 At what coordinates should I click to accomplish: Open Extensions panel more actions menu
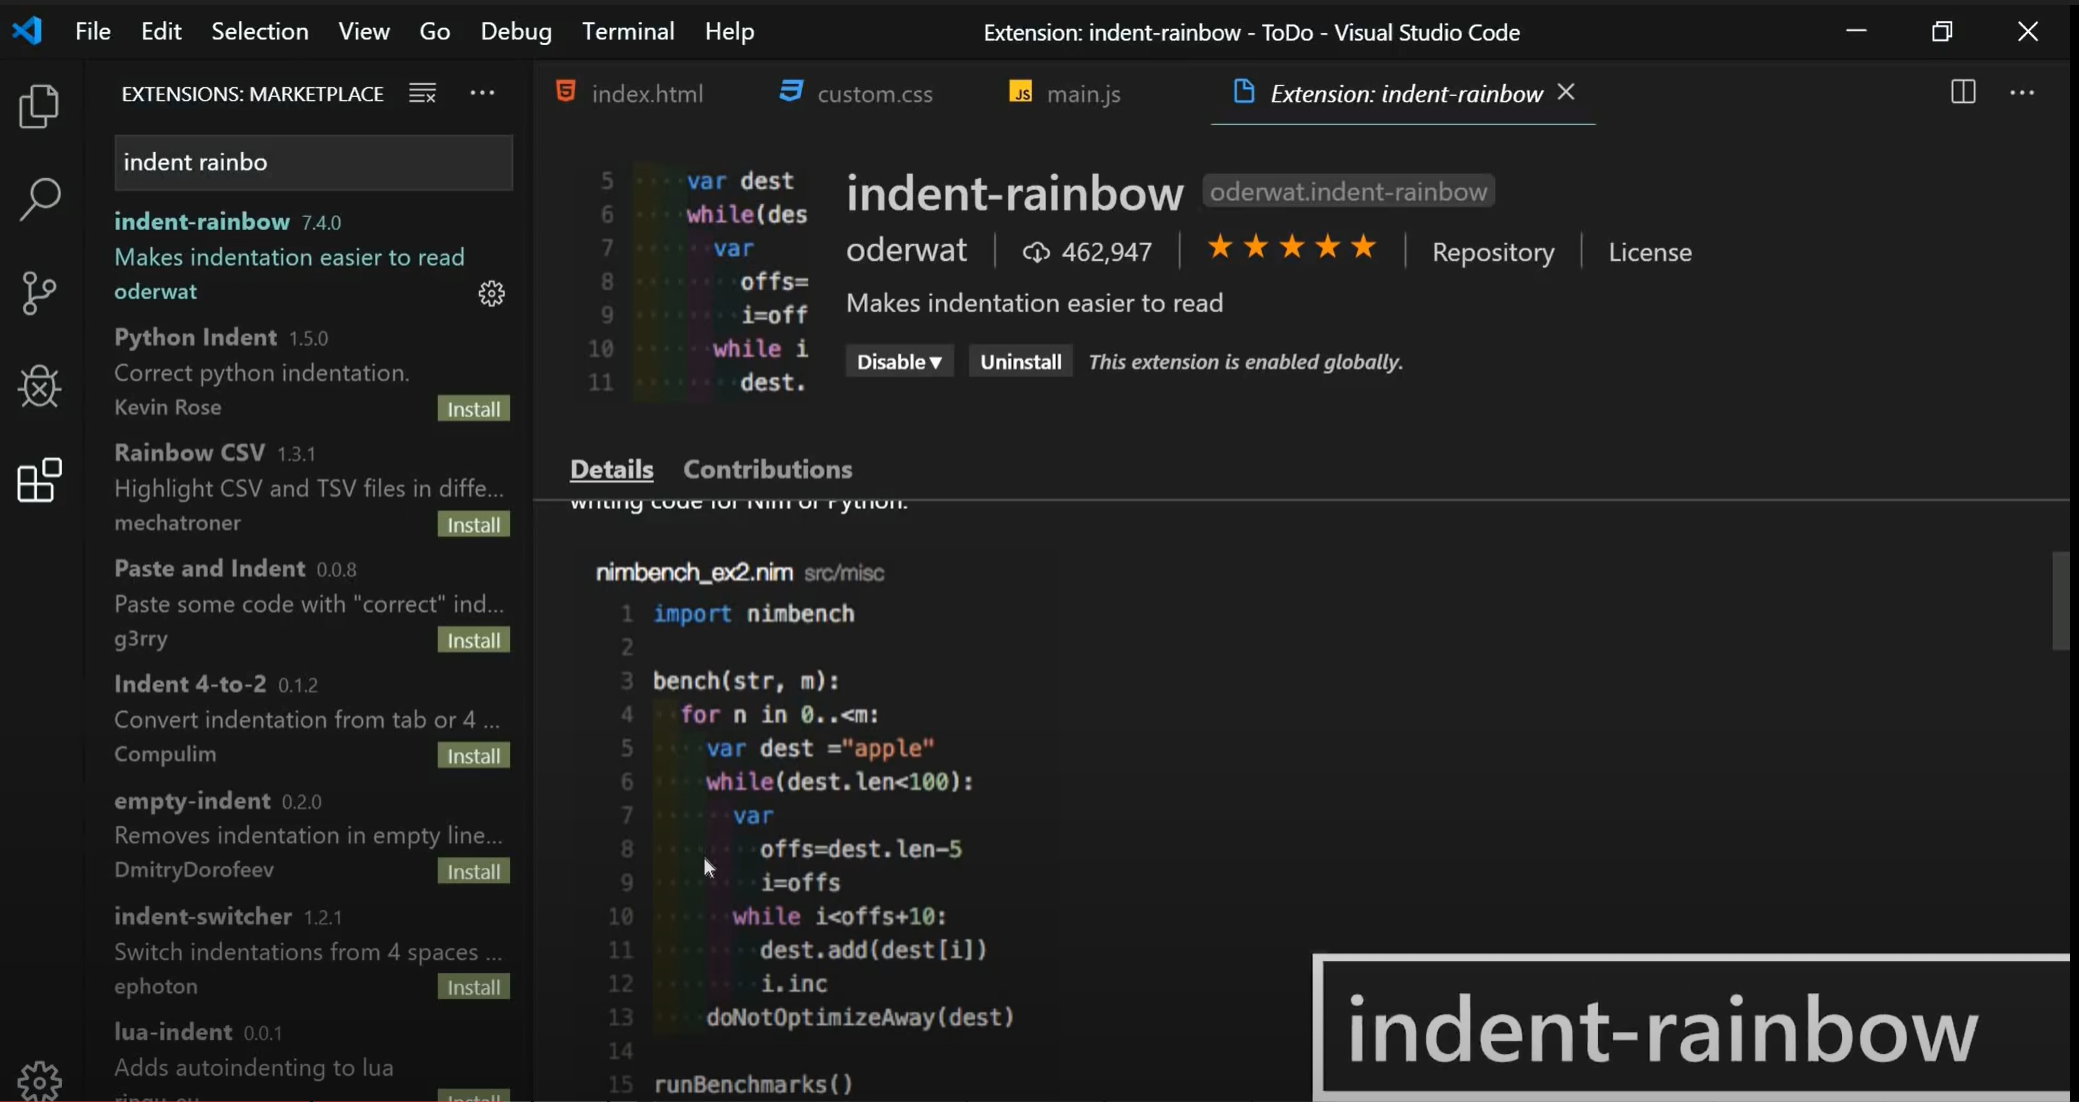(482, 93)
